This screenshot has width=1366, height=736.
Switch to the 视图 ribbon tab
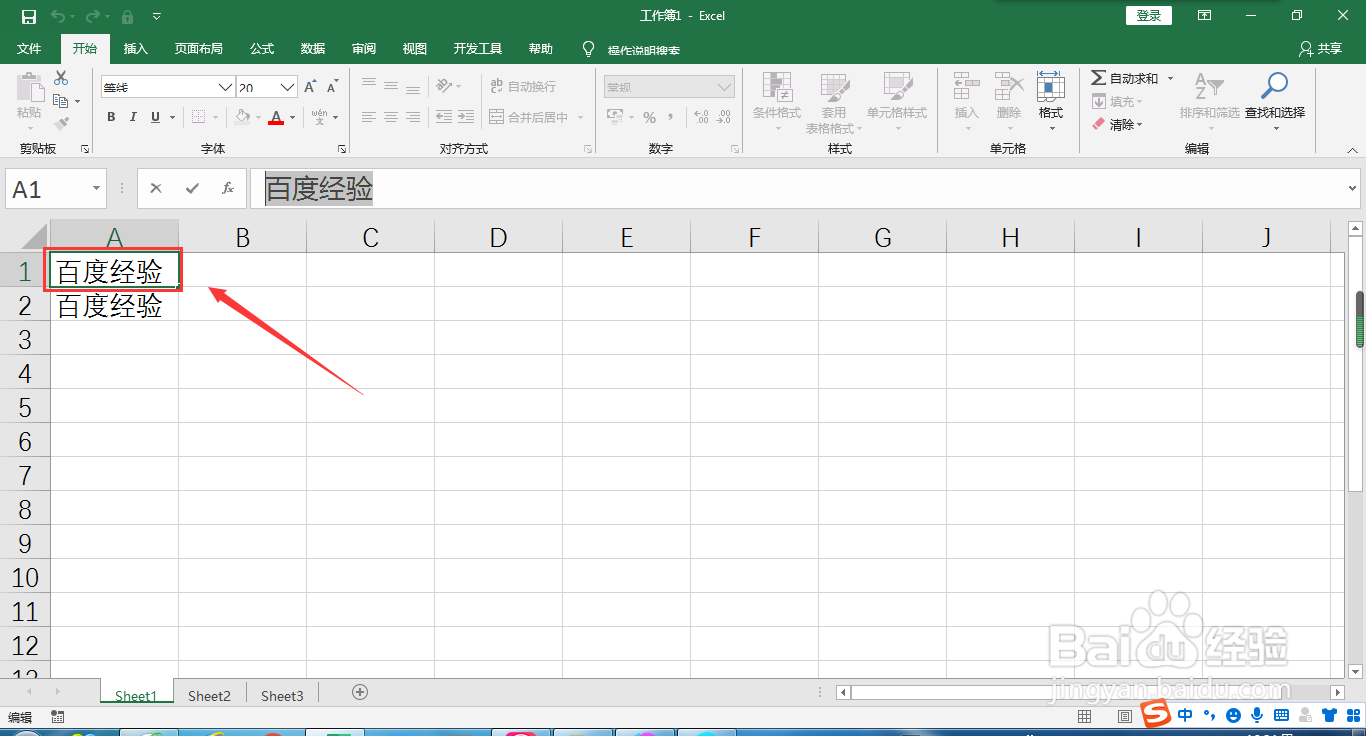(414, 49)
